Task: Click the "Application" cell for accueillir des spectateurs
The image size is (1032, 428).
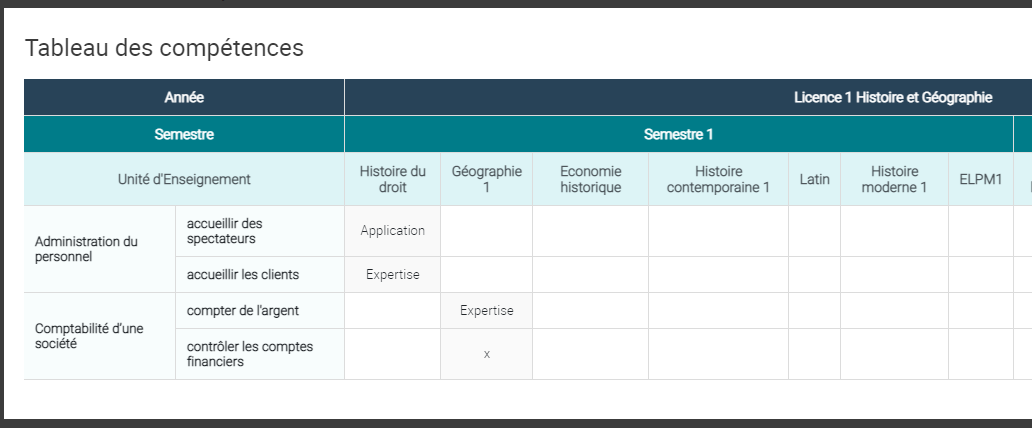Action: 392,230
